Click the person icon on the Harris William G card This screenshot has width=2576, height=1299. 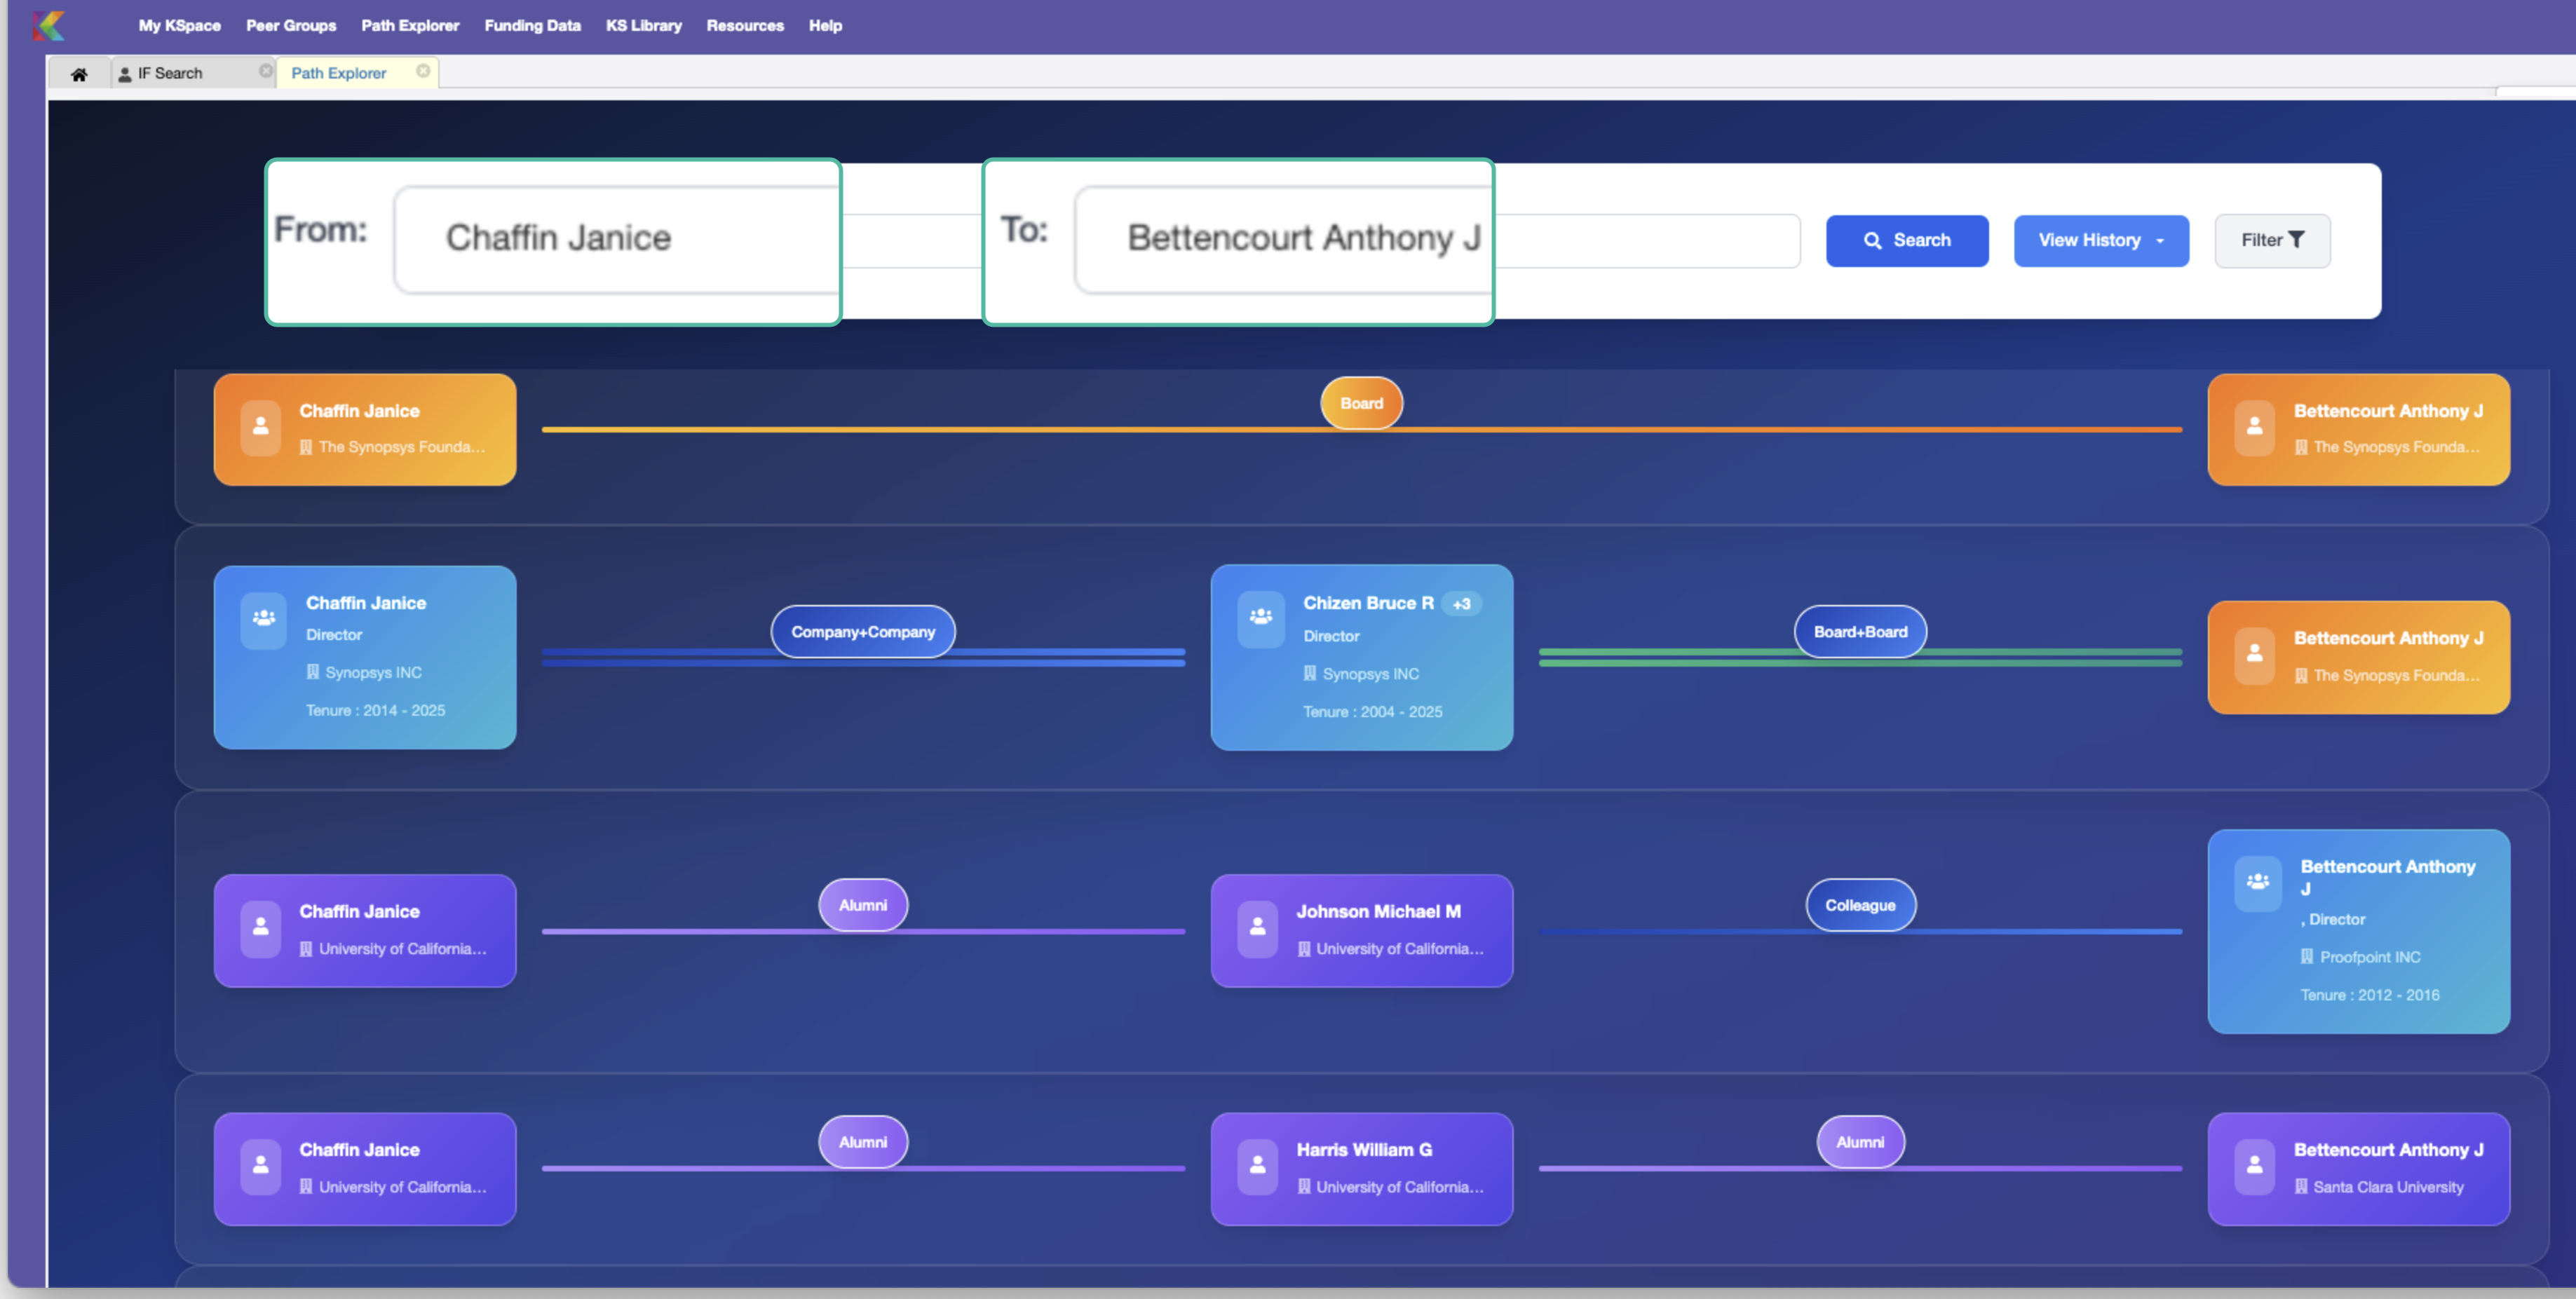click(1257, 1165)
